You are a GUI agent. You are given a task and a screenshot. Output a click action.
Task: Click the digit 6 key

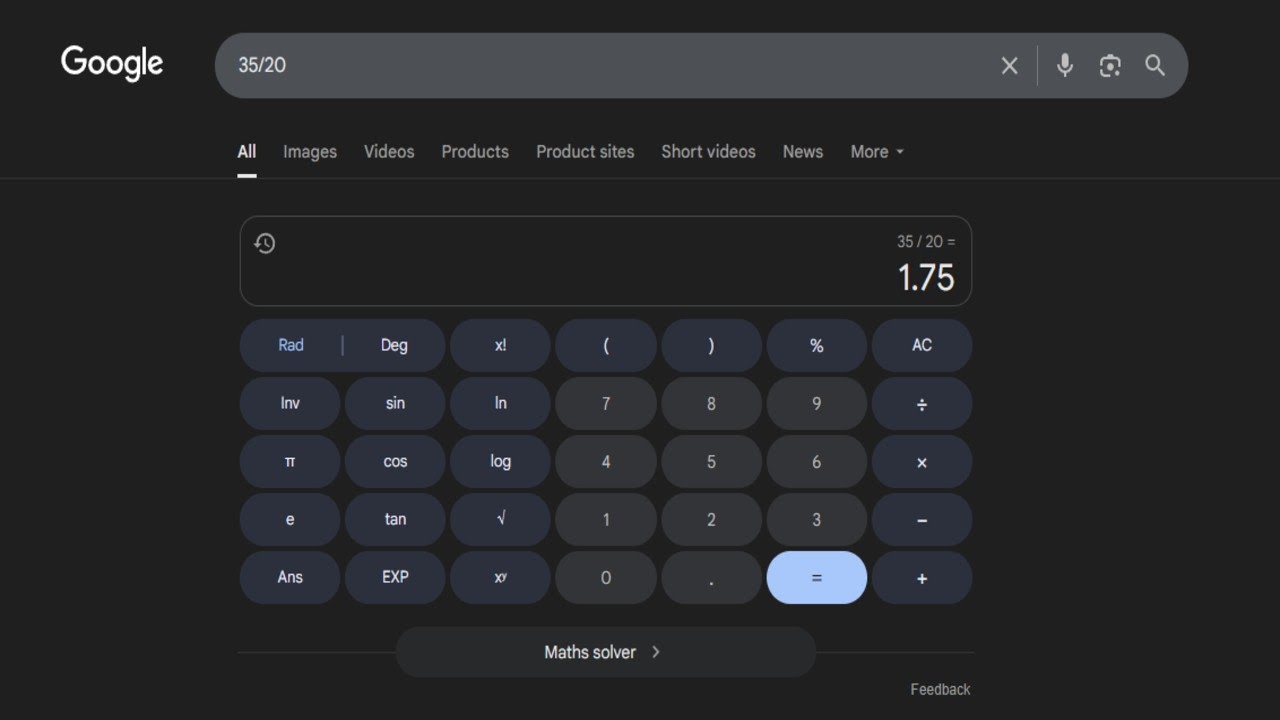click(817, 461)
